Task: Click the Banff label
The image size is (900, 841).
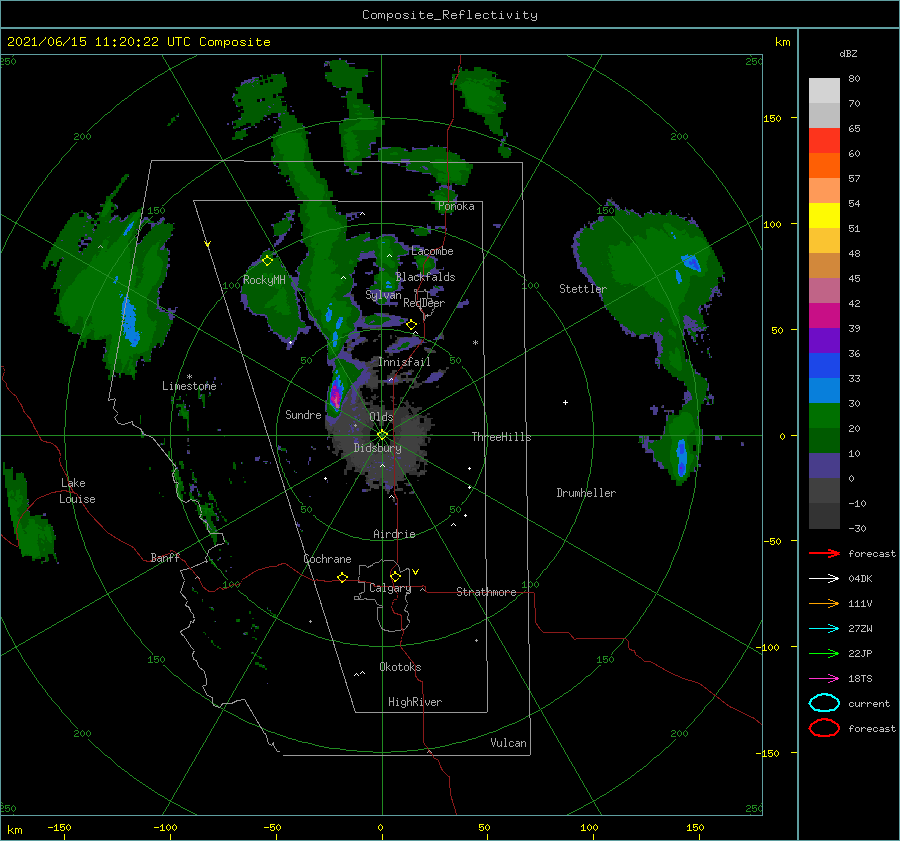Action: [165, 557]
